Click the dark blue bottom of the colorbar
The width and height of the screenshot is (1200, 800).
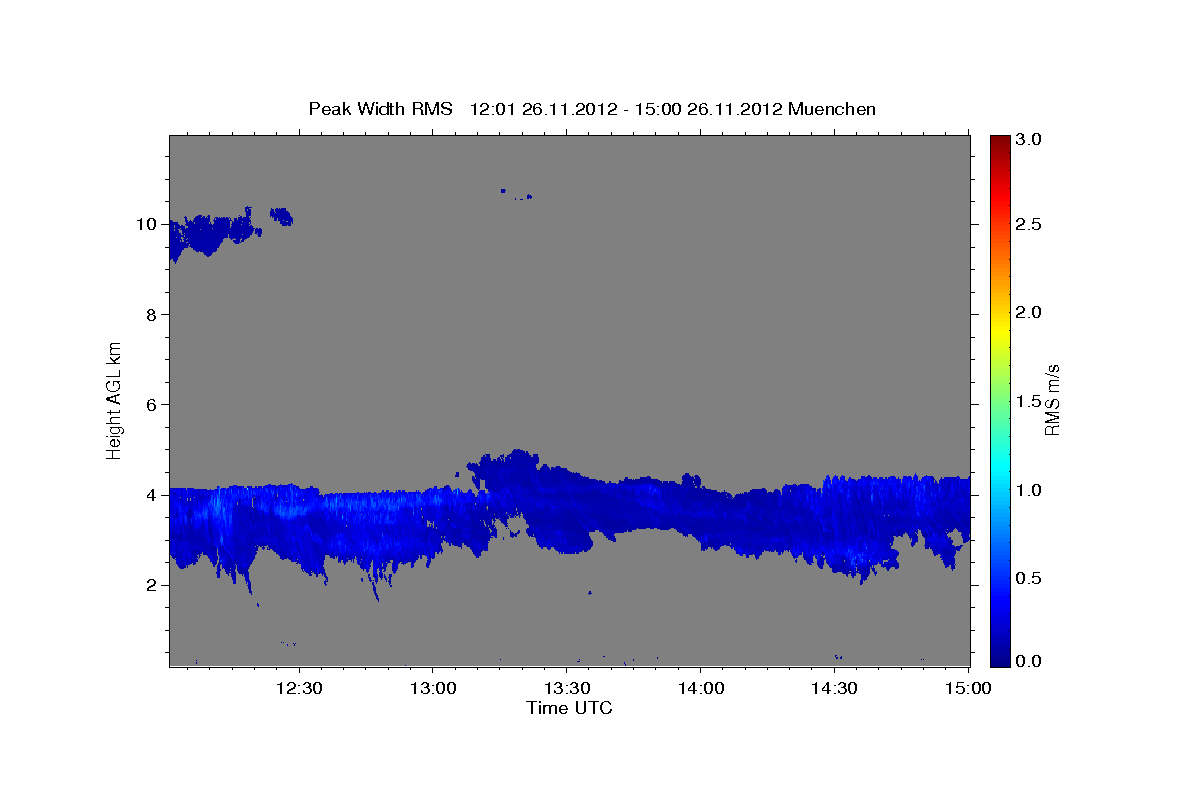click(x=999, y=657)
